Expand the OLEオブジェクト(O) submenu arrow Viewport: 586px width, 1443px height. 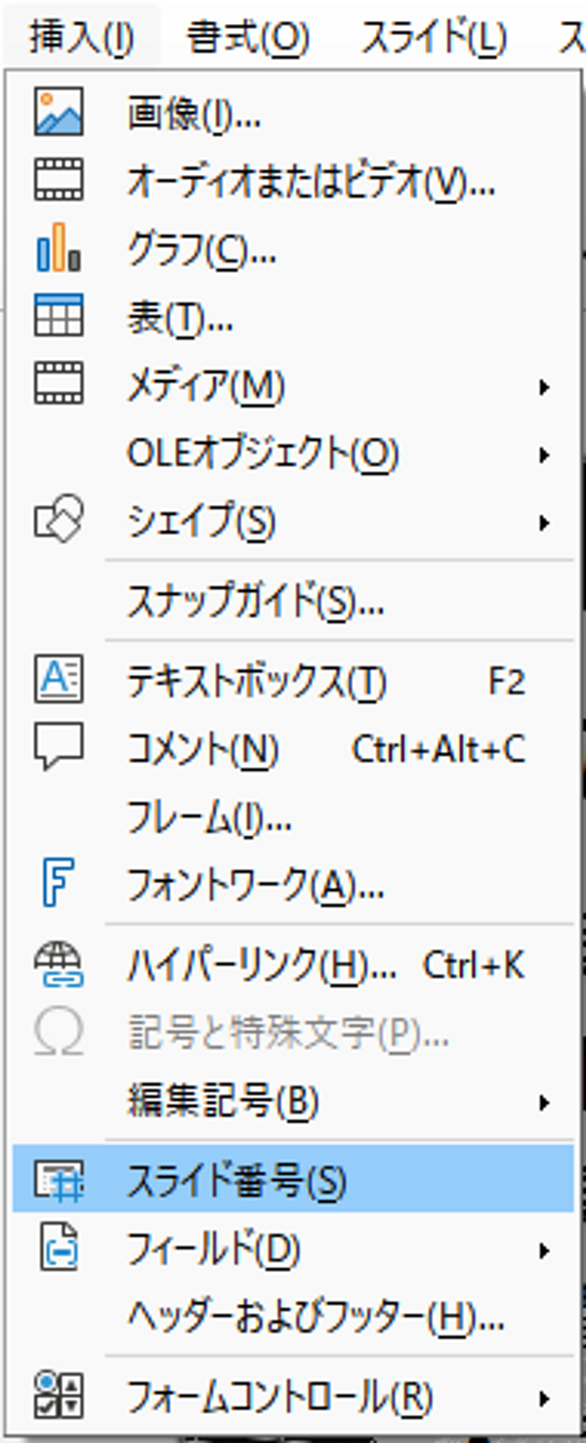pos(544,455)
